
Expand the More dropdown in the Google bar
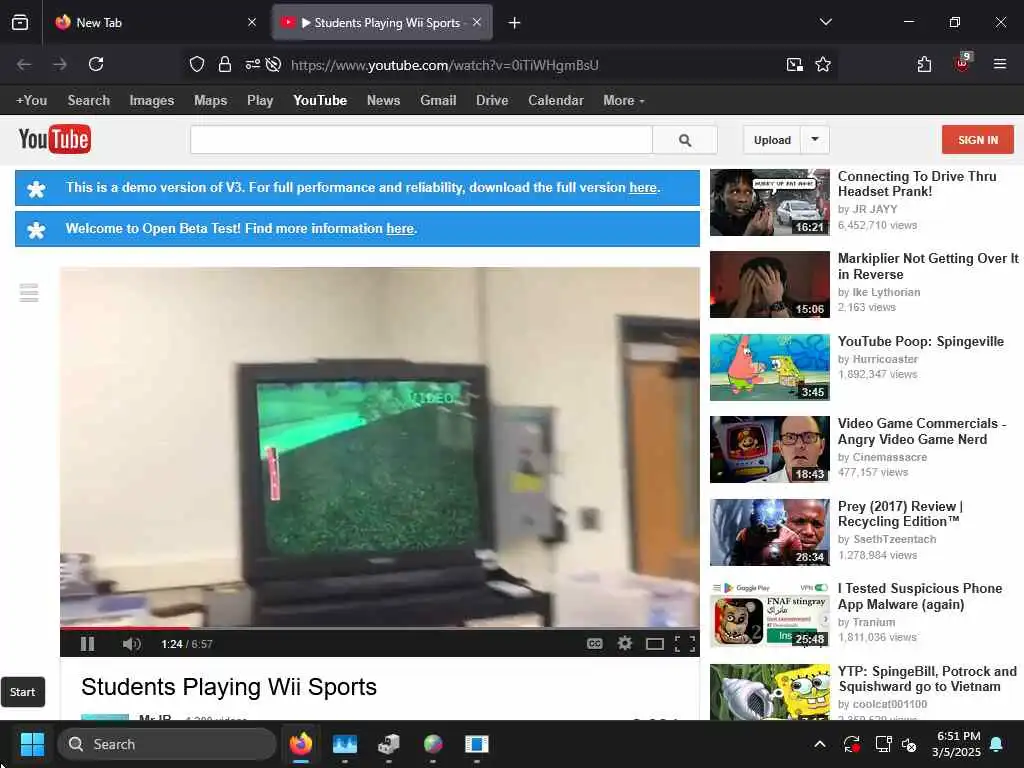[624, 101]
